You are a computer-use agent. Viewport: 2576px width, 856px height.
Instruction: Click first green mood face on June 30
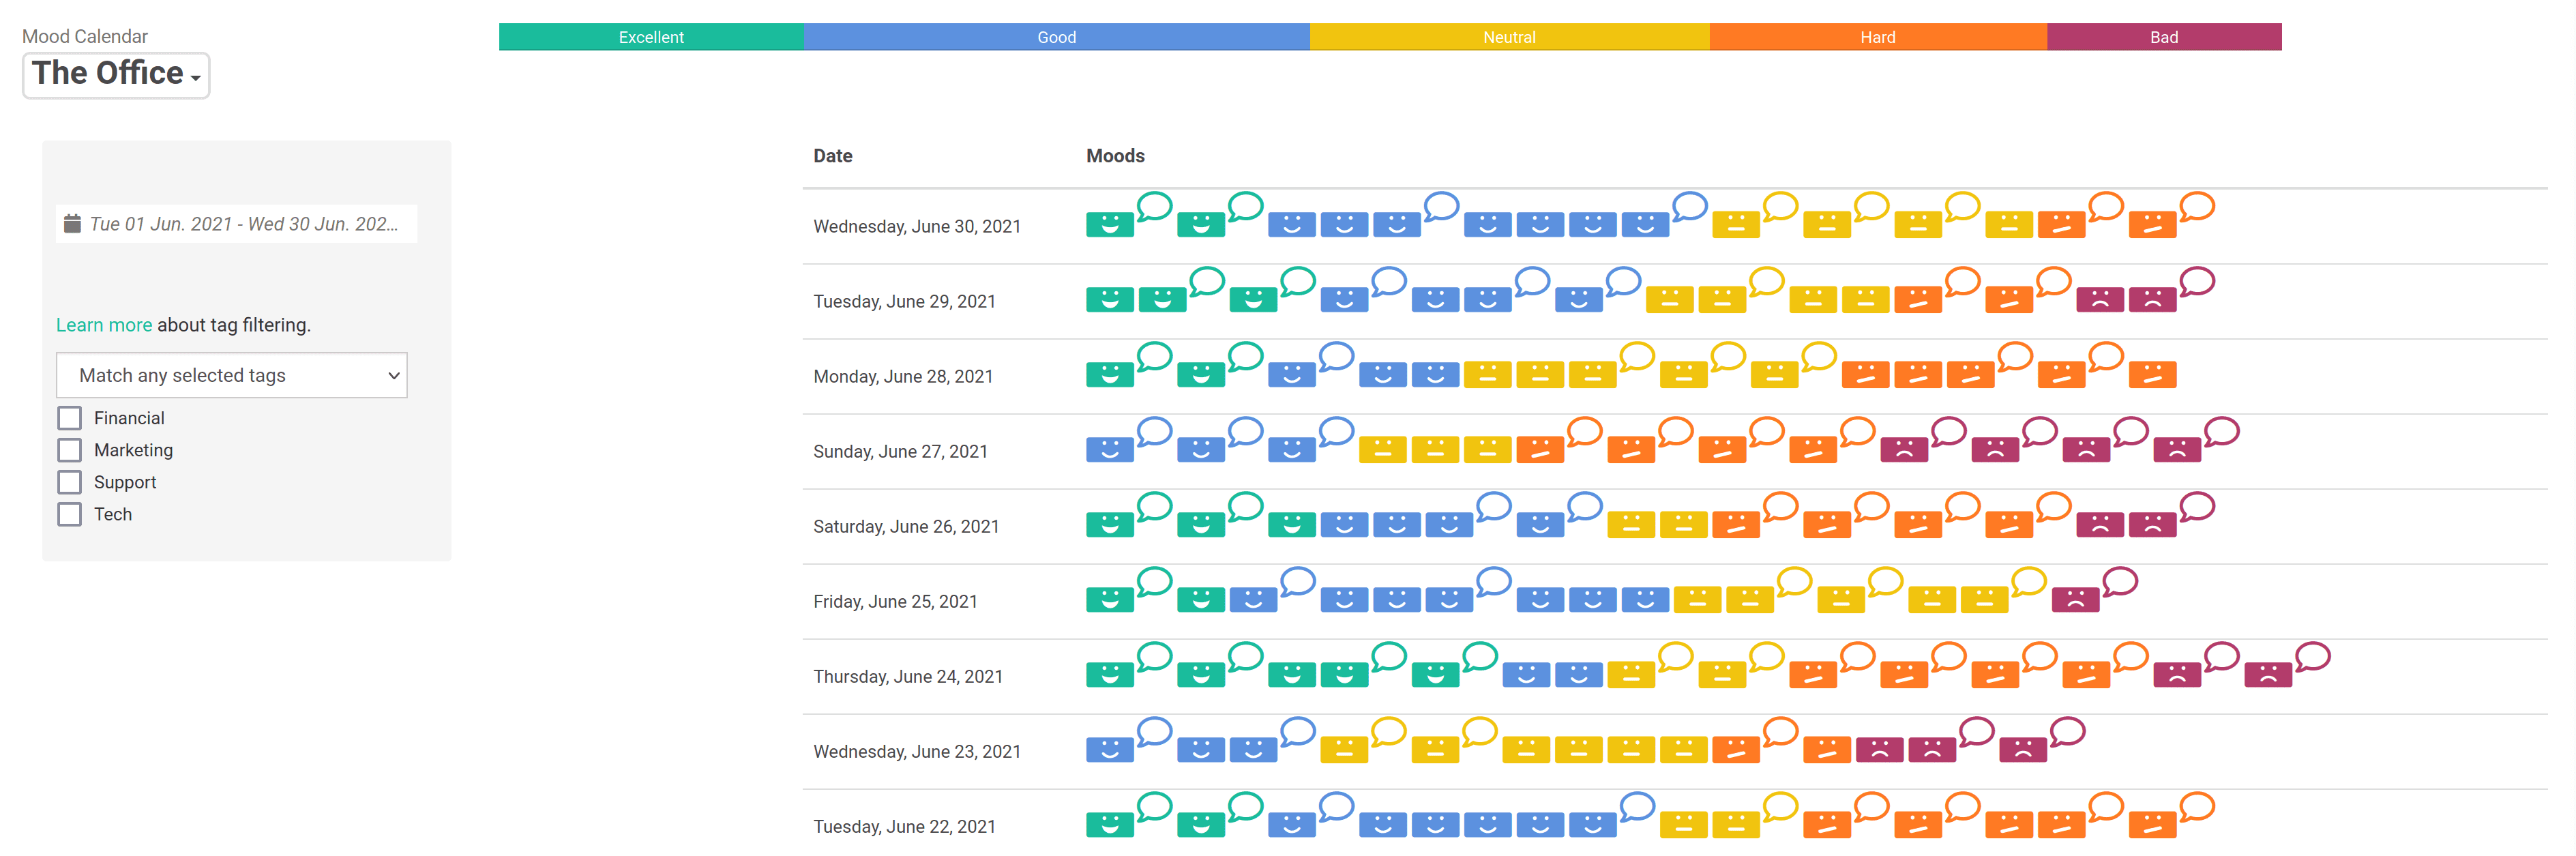point(1109,225)
